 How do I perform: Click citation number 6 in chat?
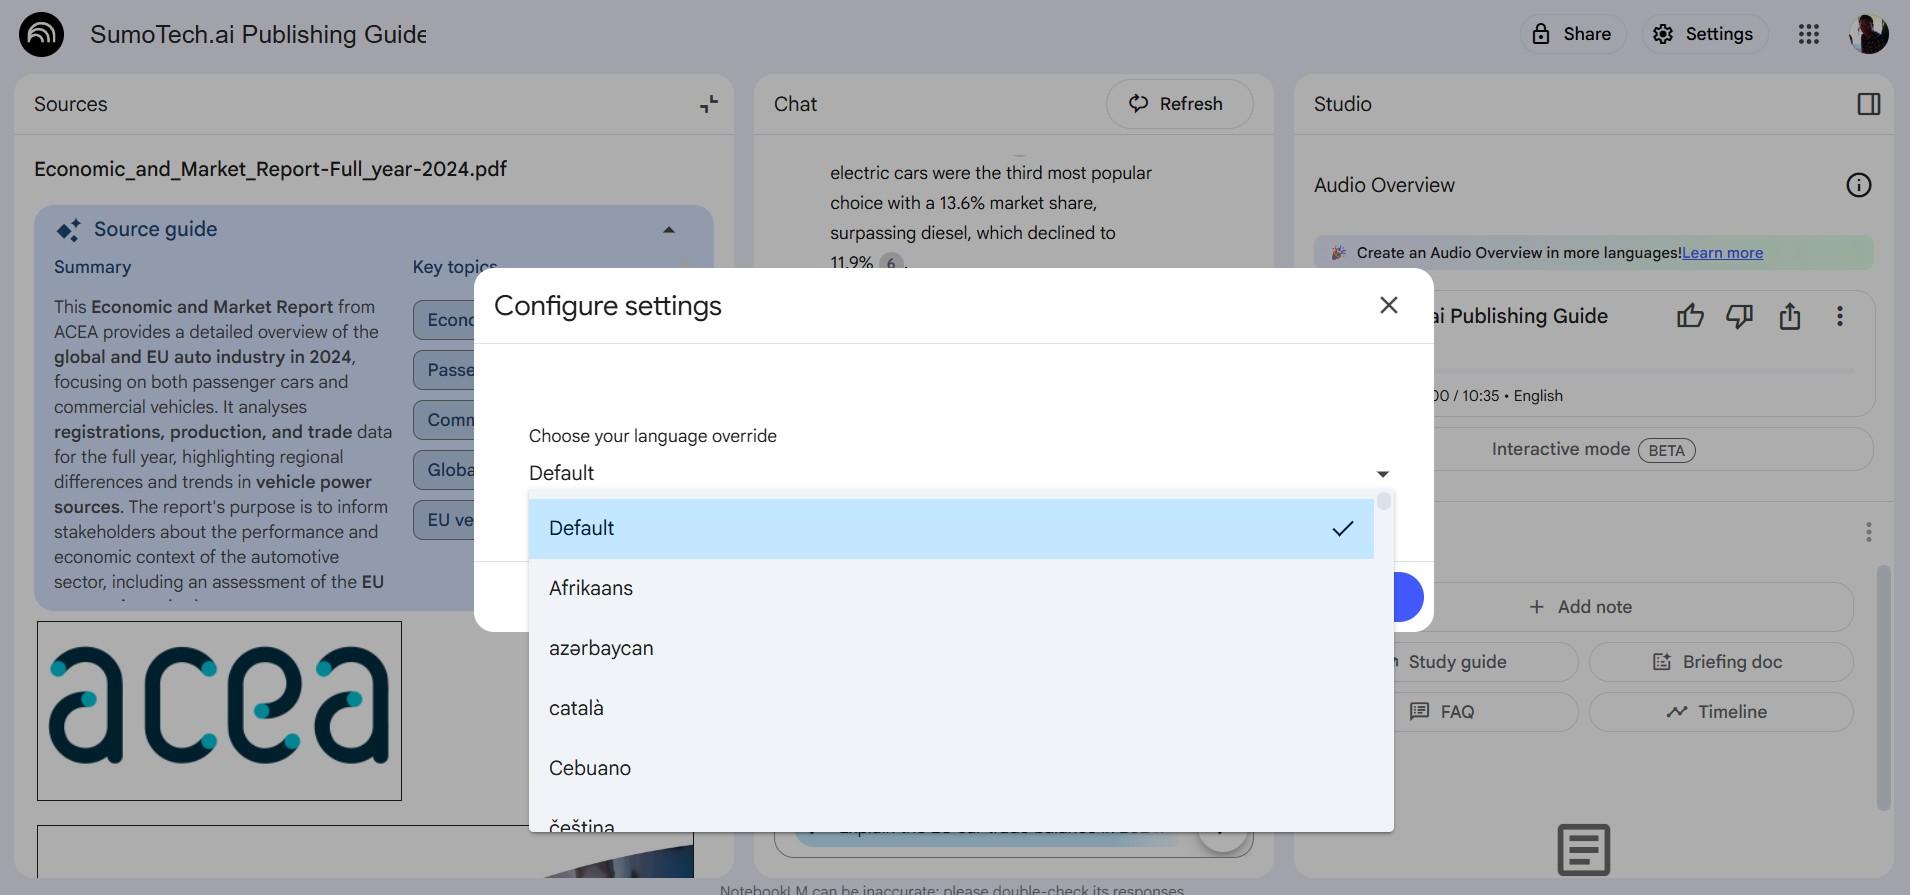(891, 263)
